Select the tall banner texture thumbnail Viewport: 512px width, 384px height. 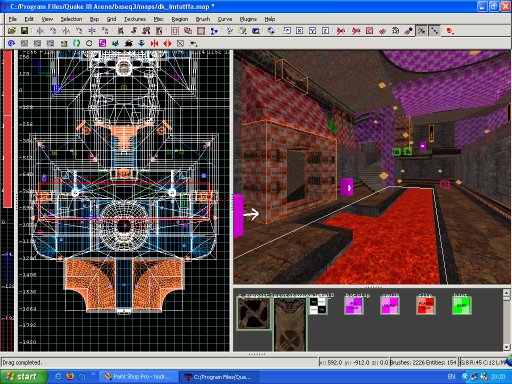pyautogui.click(x=290, y=324)
